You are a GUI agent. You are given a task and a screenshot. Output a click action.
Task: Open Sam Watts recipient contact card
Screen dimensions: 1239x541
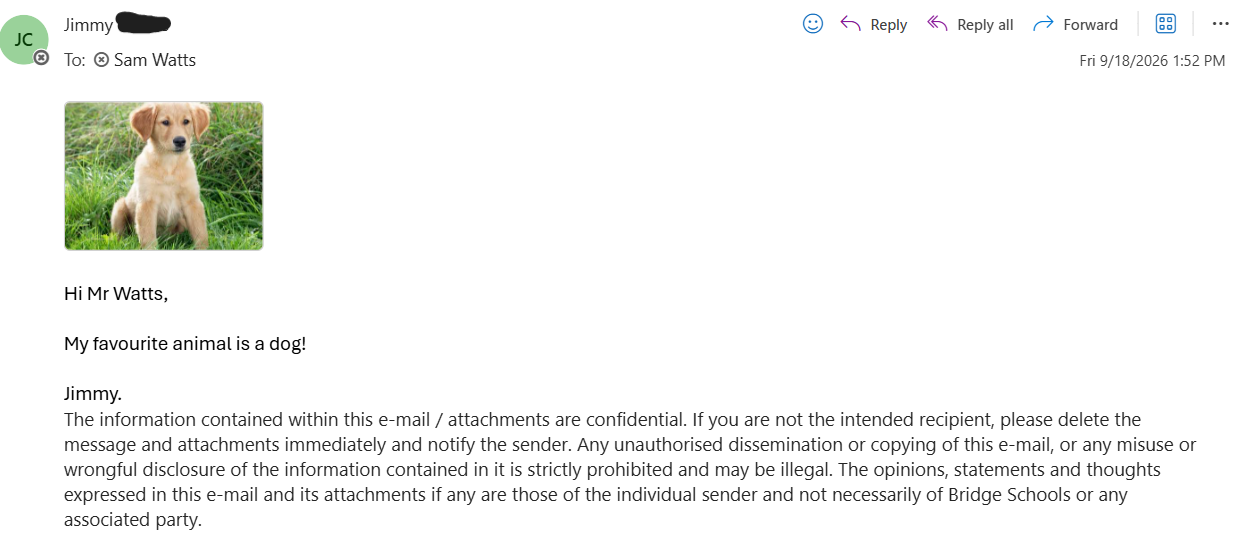click(155, 60)
